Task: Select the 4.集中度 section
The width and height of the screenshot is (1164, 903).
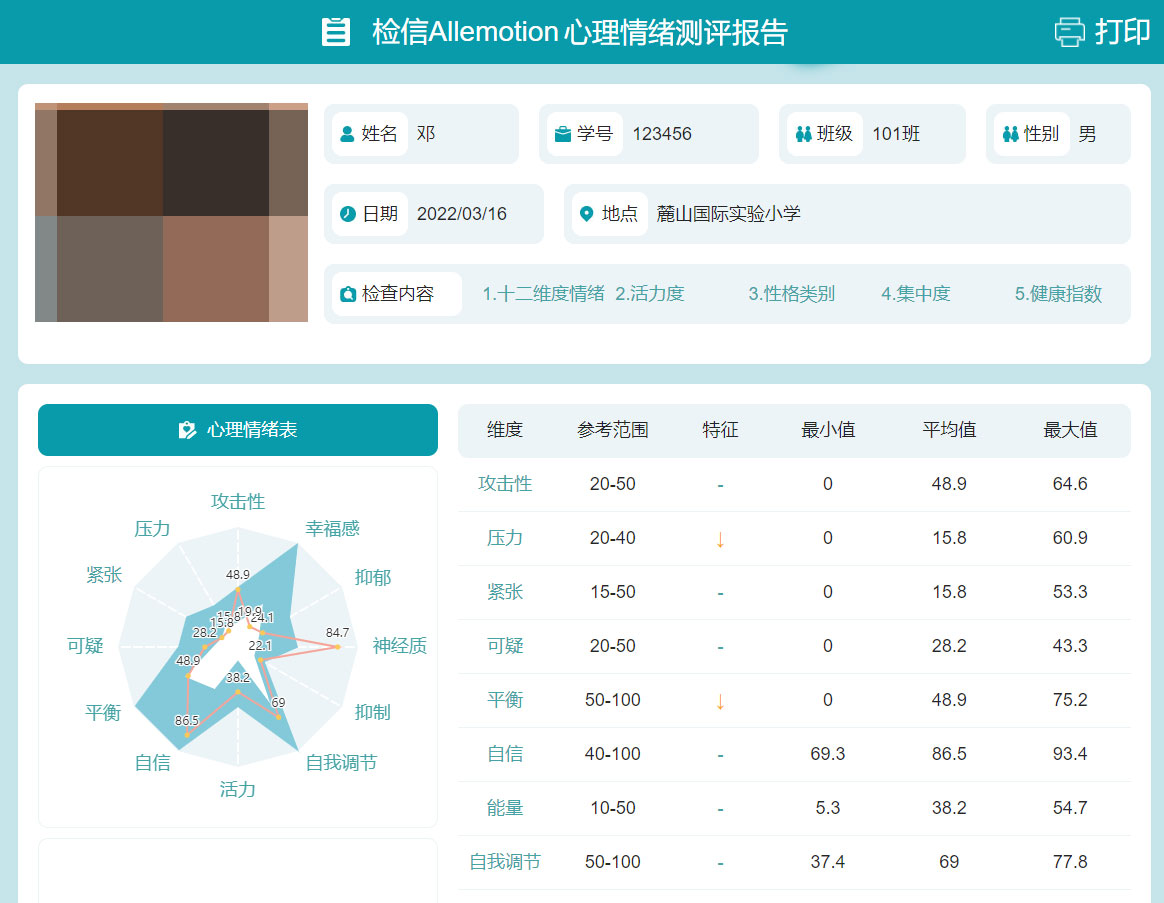Action: (915, 294)
